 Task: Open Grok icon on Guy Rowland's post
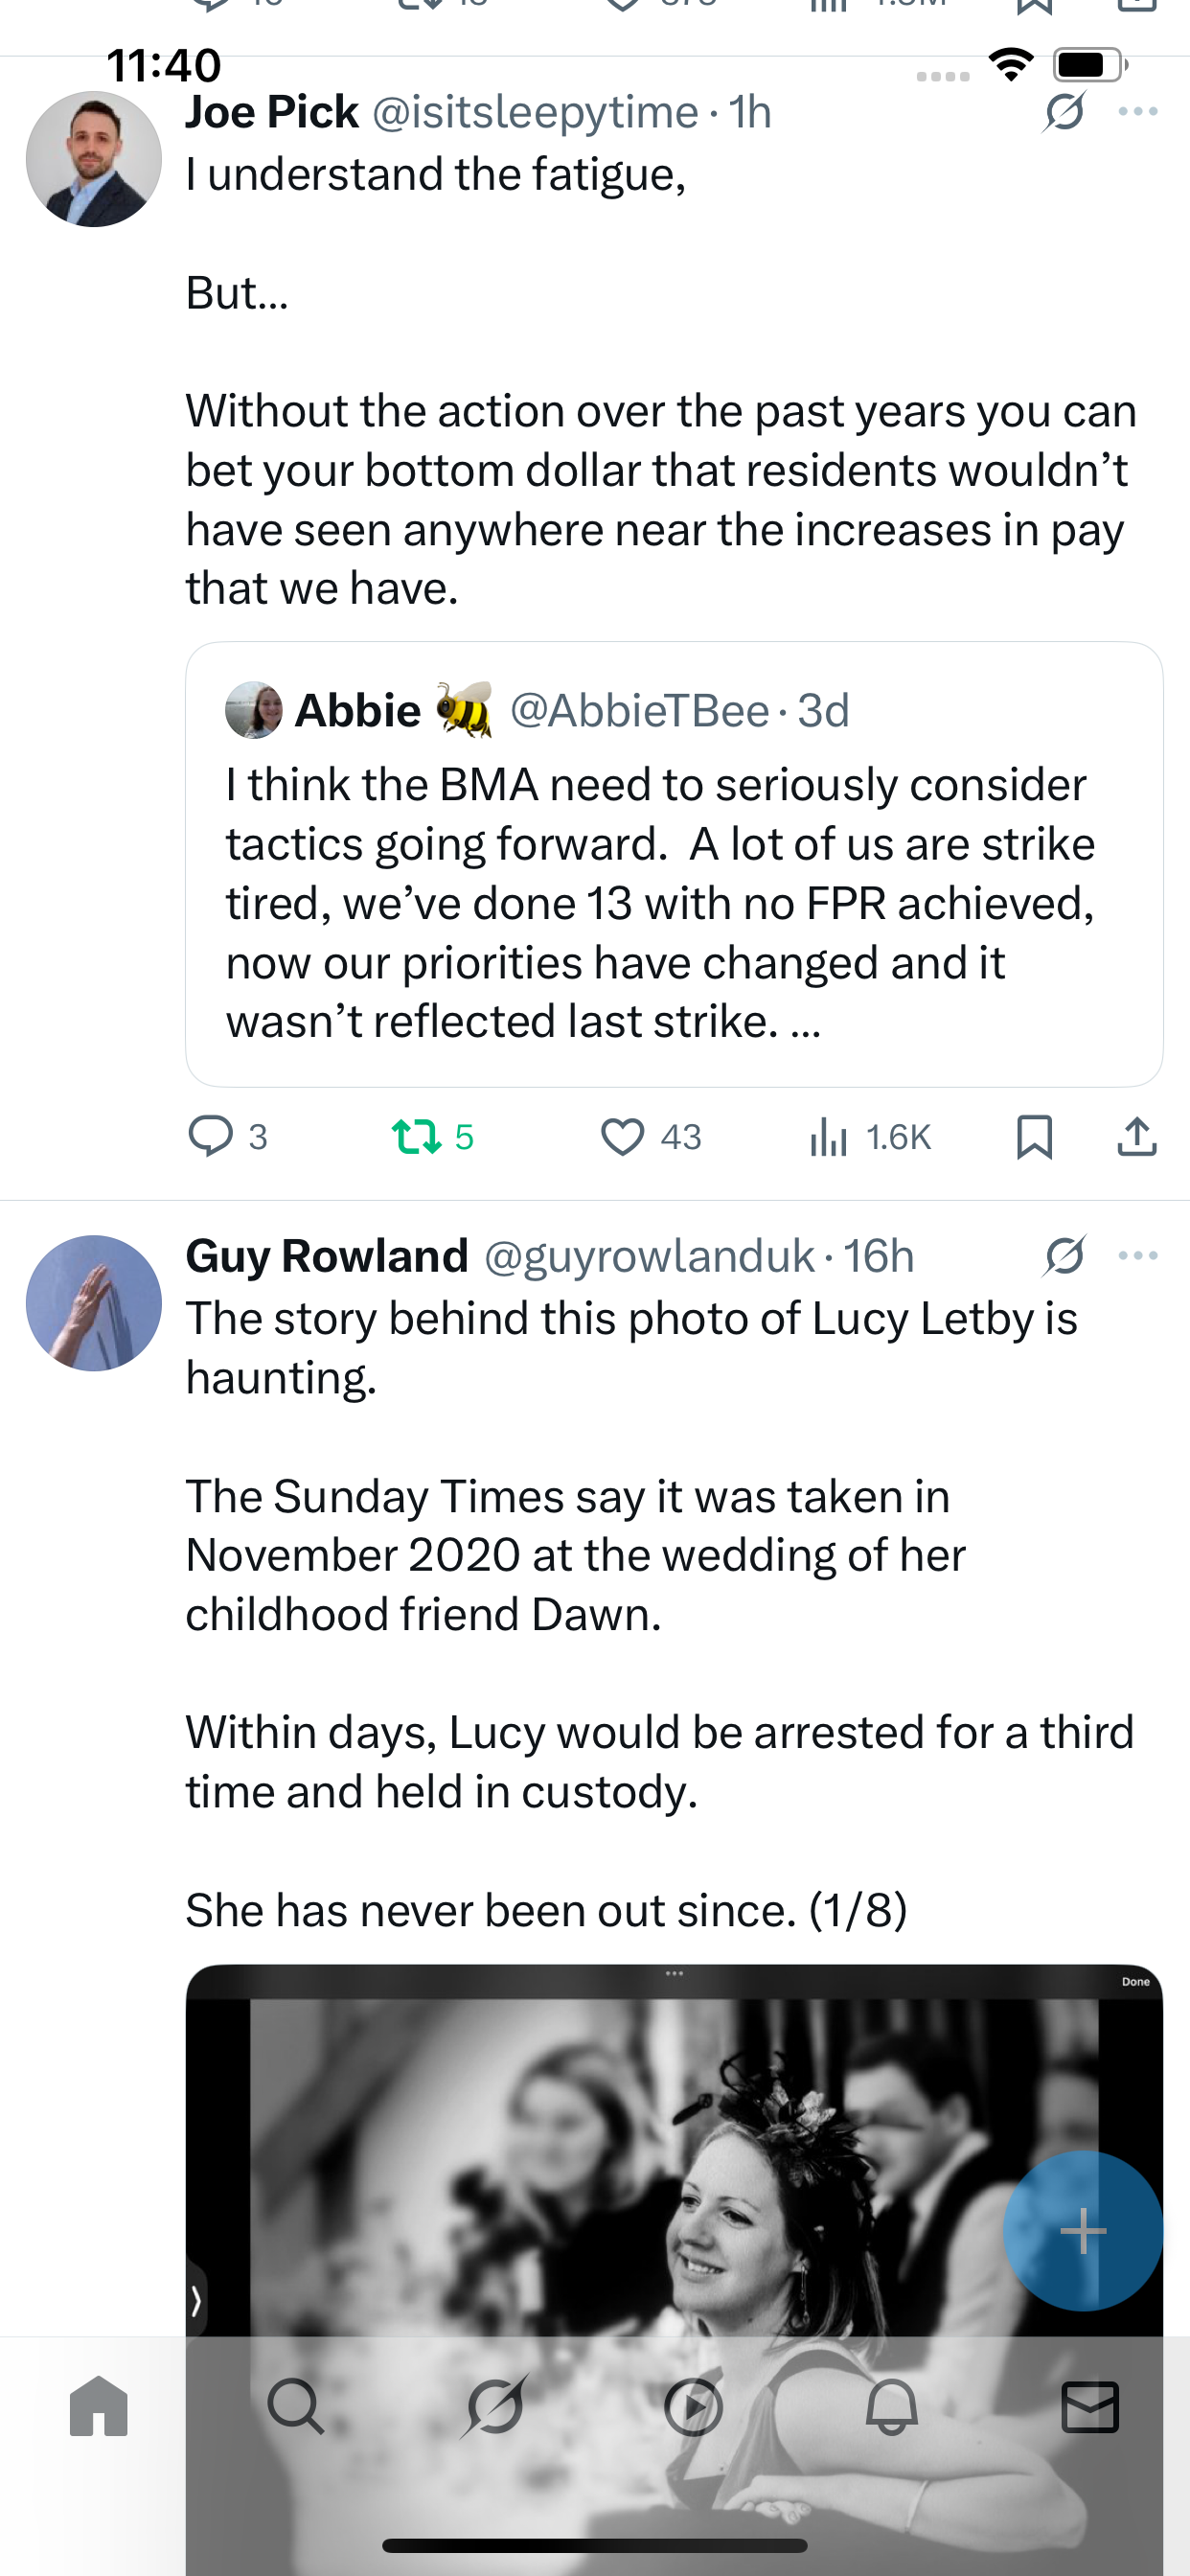pos(1064,1256)
